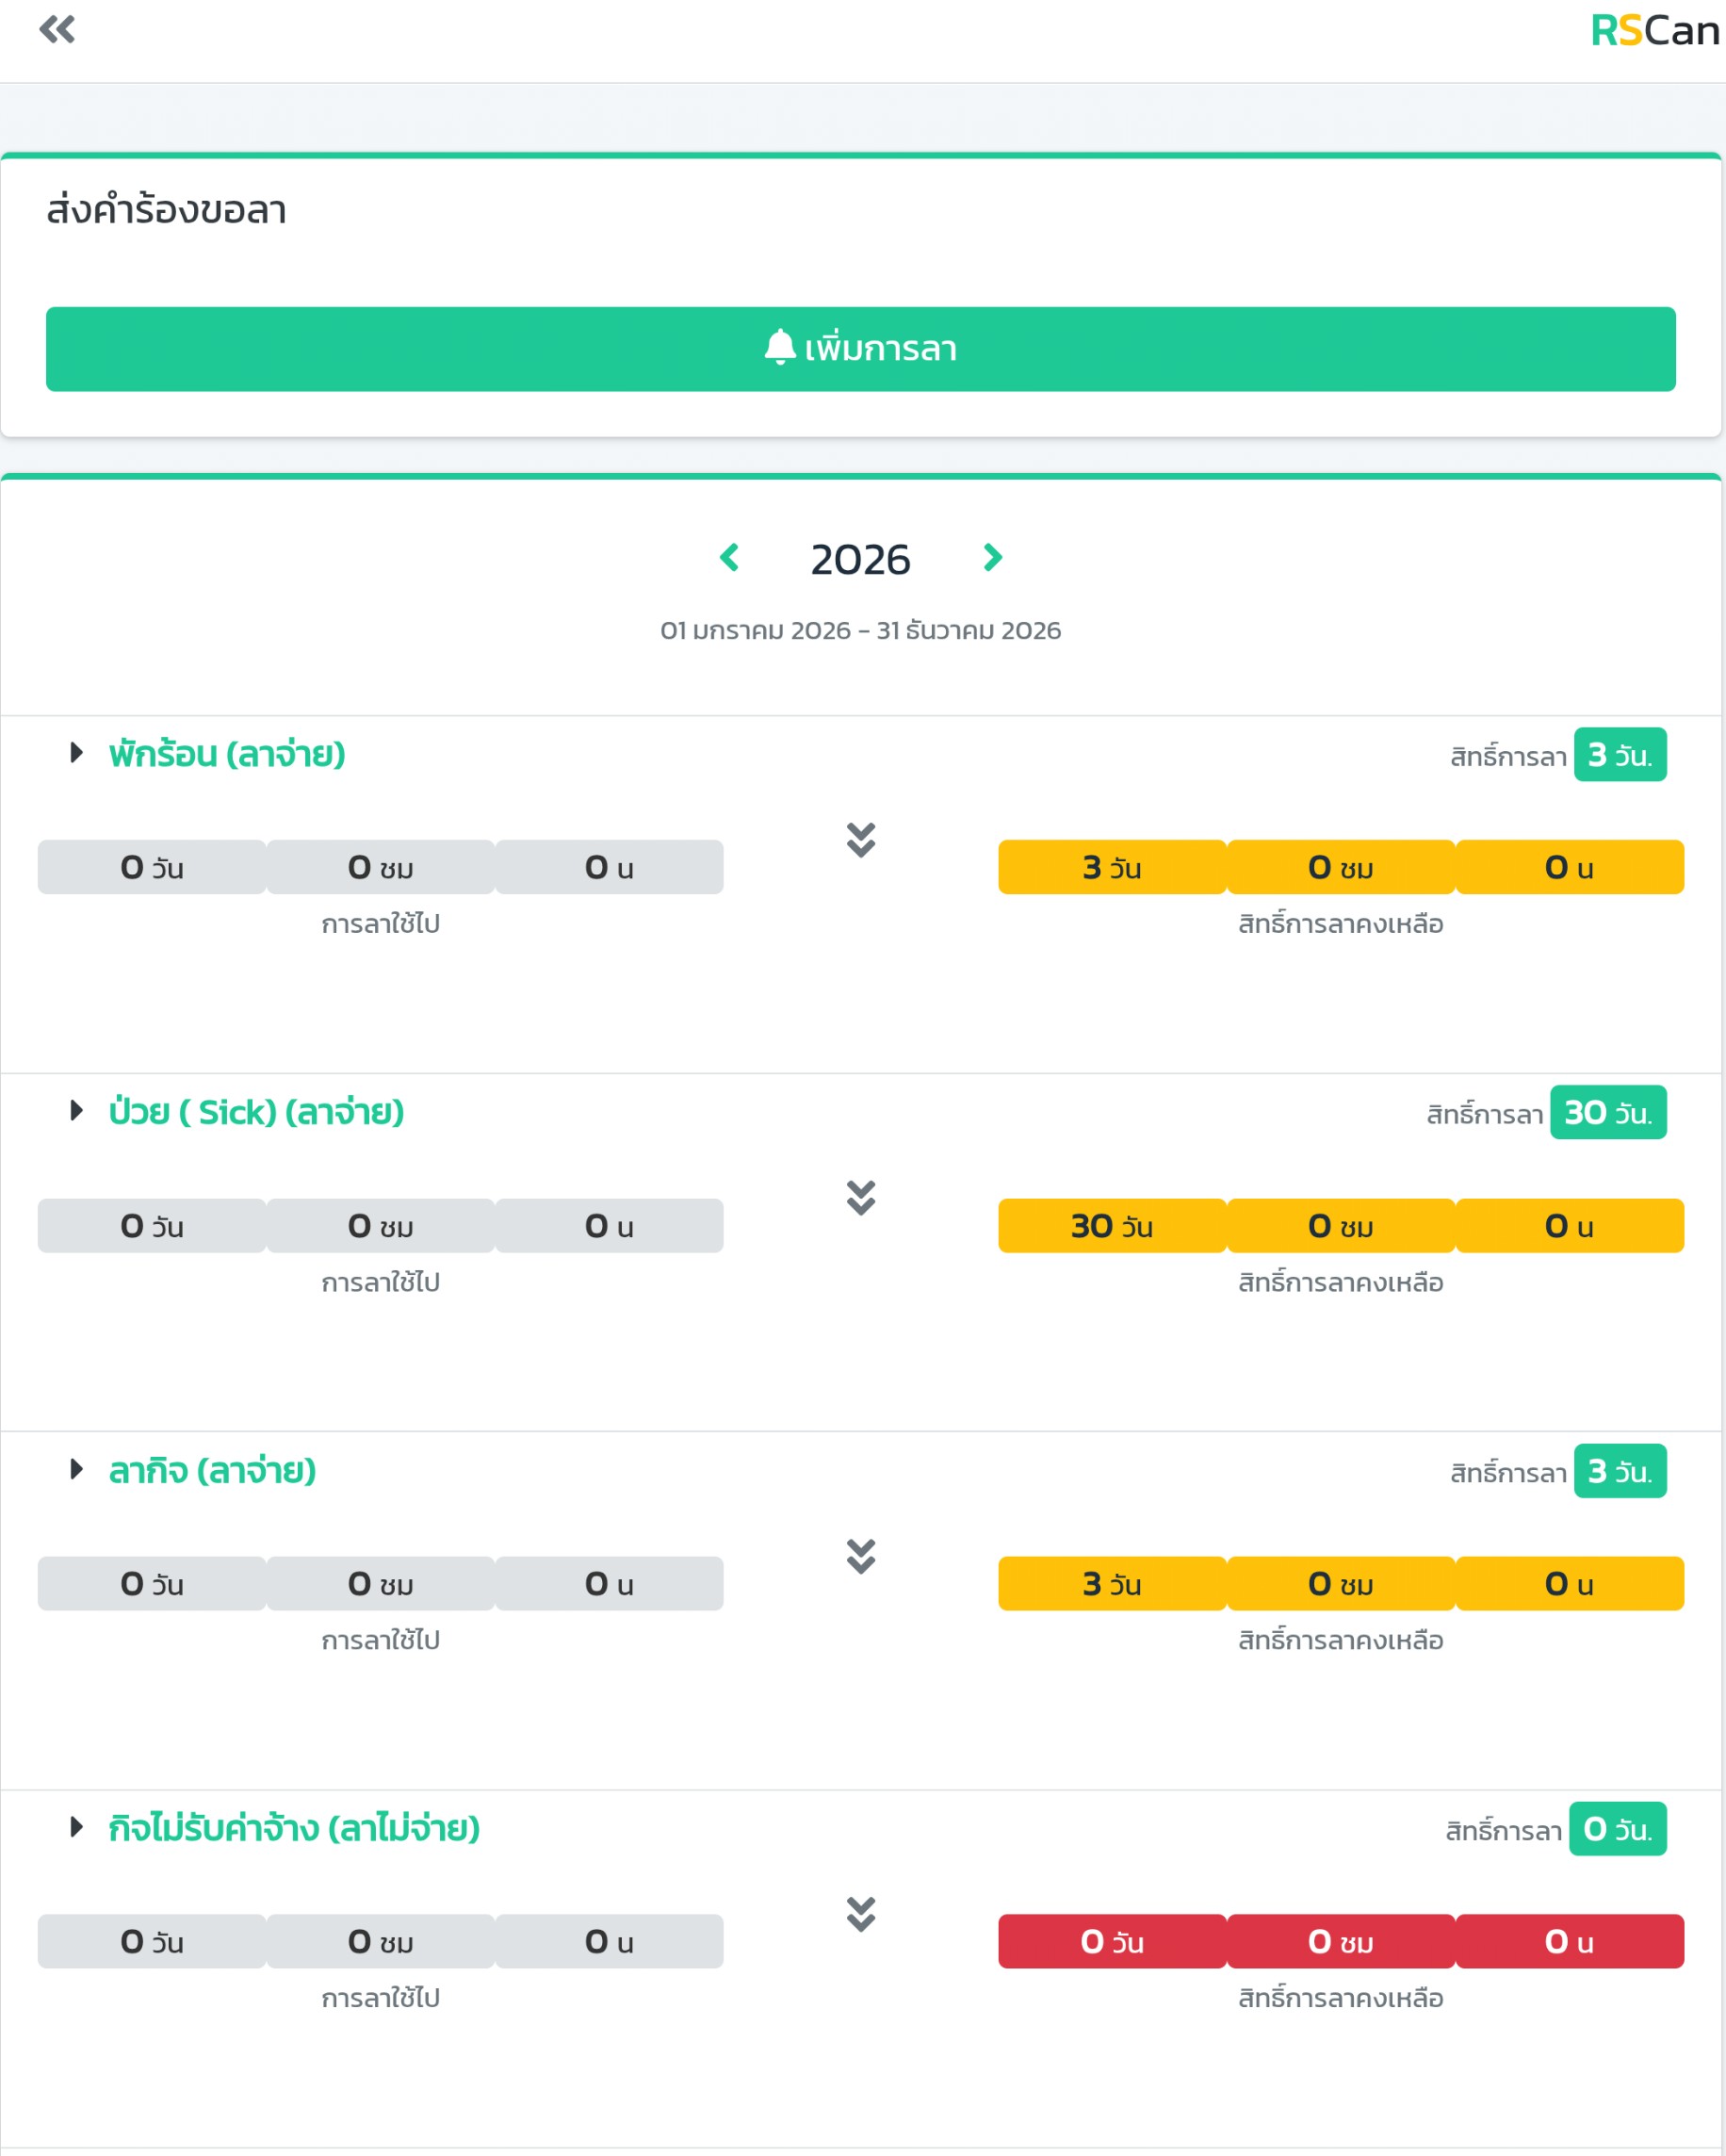
Task: Expand the ลากิจ (ลาจ่าย) triangle
Action: [x=76, y=1469]
